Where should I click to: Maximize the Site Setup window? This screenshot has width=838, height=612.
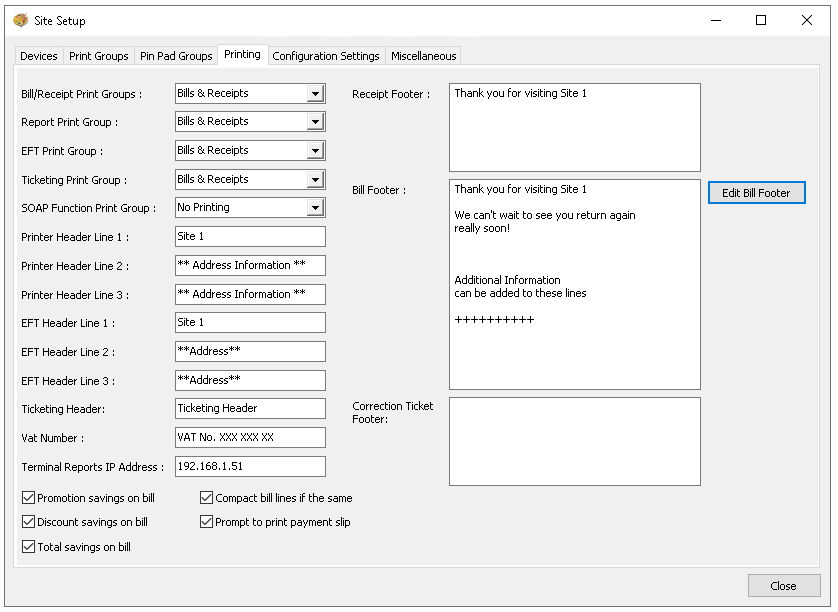click(x=761, y=20)
